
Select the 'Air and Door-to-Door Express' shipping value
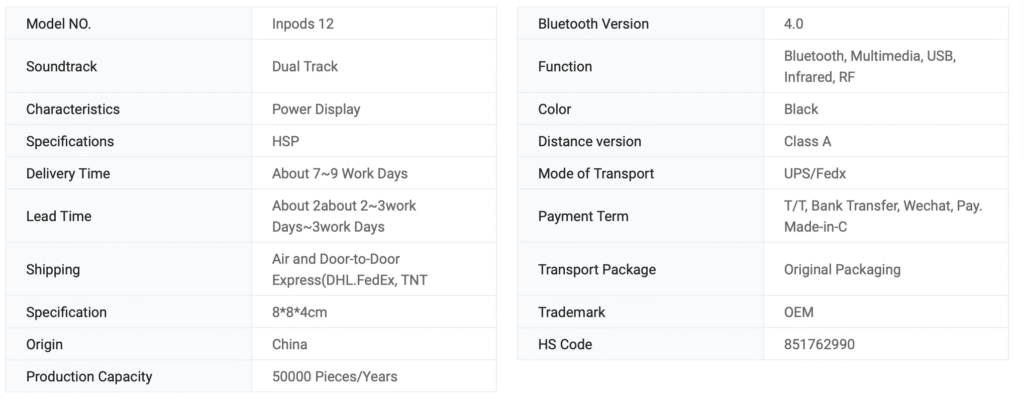[x=349, y=269]
